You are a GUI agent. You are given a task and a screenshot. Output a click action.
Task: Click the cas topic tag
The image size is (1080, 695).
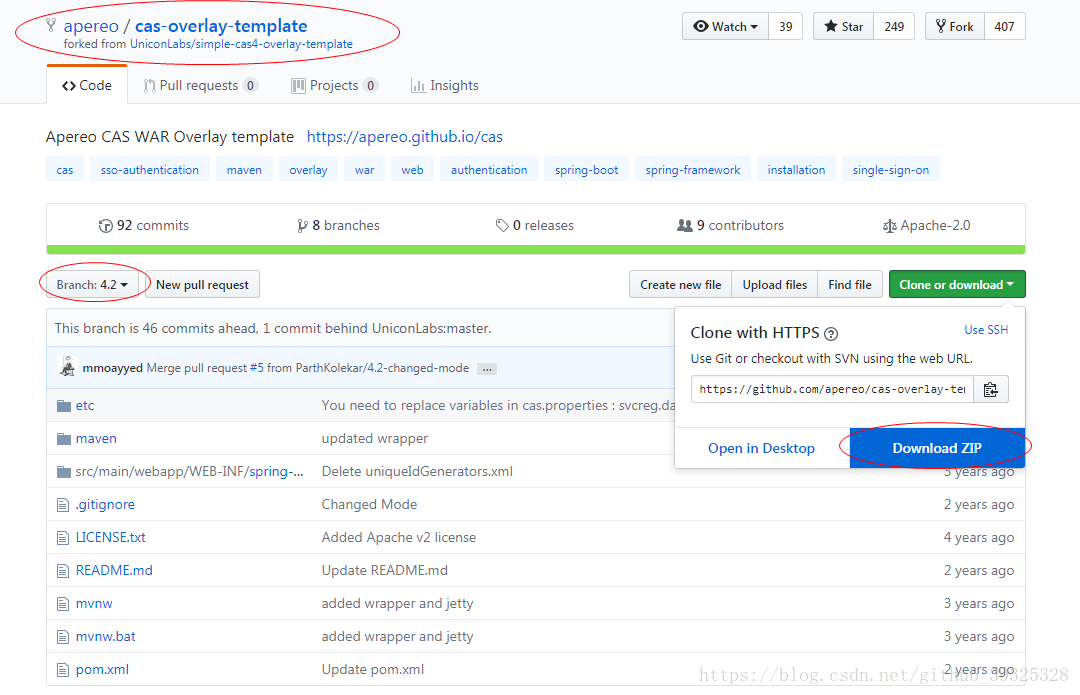pos(65,169)
